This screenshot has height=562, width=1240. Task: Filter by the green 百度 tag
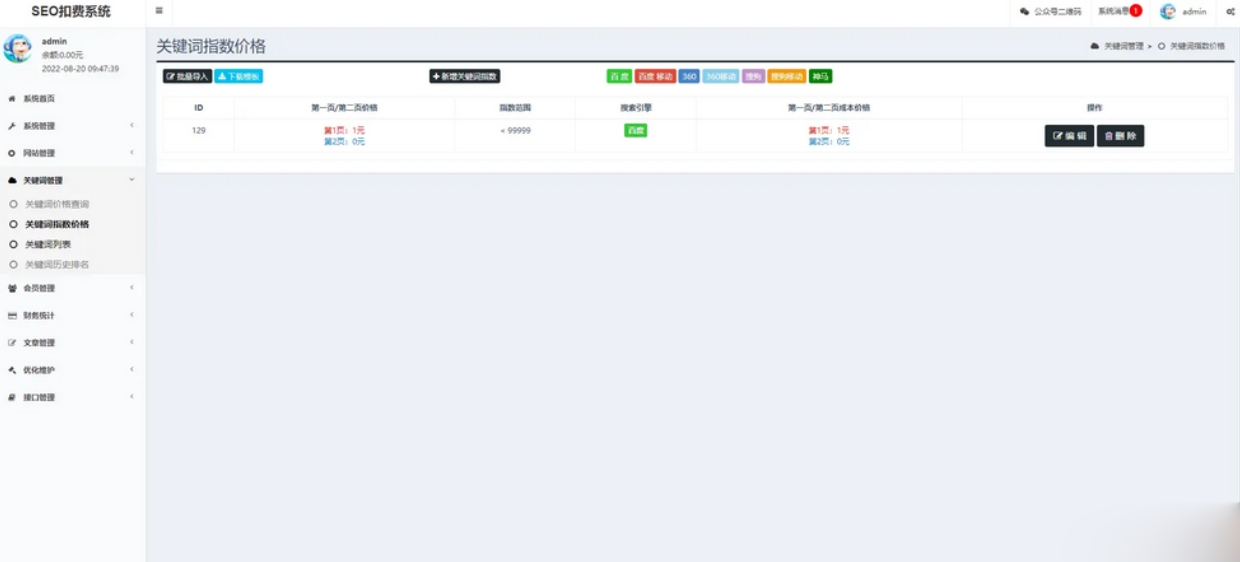(x=619, y=76)
